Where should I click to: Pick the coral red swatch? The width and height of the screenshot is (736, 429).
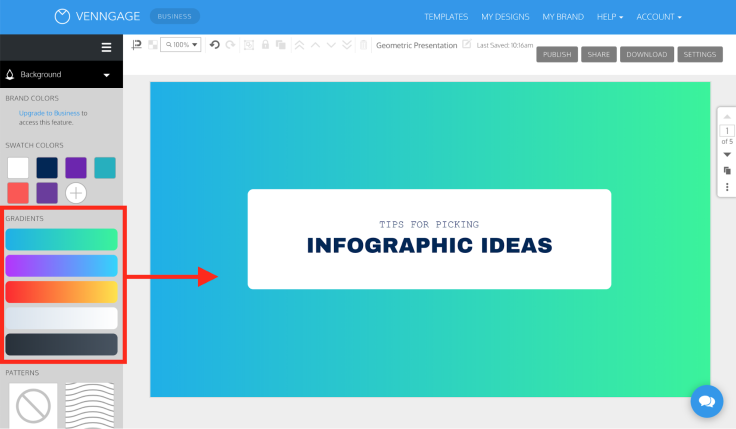(x=18, y=193)
